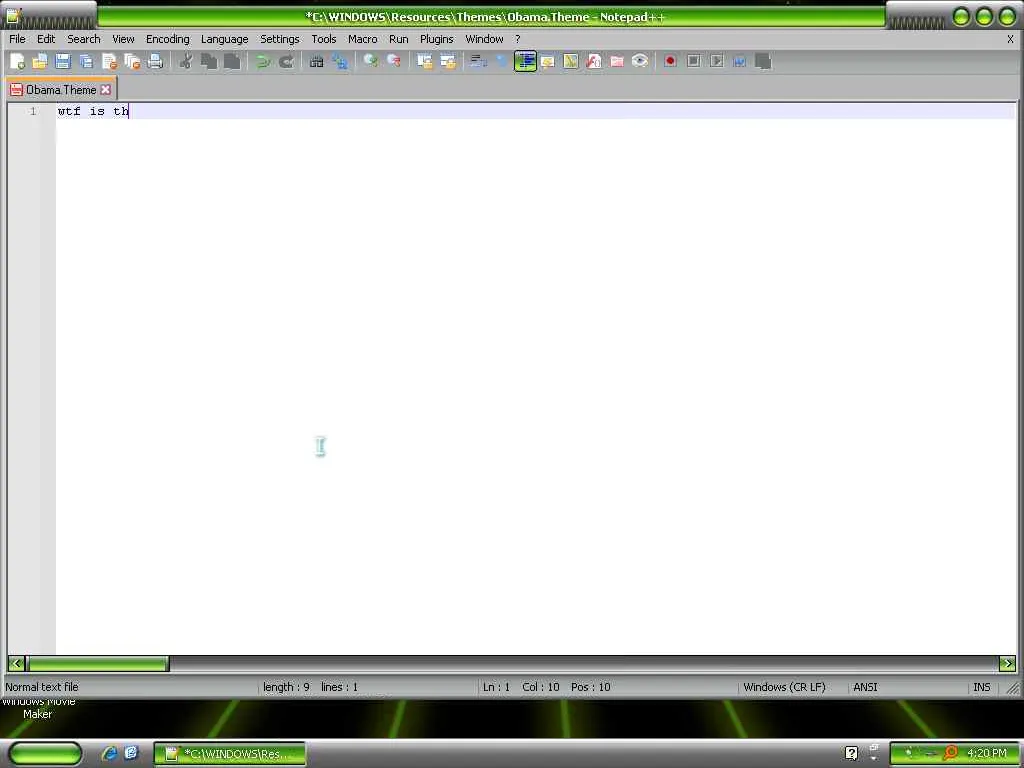Toggle Word wrap in the toolbar
1024x768 pixels.
coord(479,61)
